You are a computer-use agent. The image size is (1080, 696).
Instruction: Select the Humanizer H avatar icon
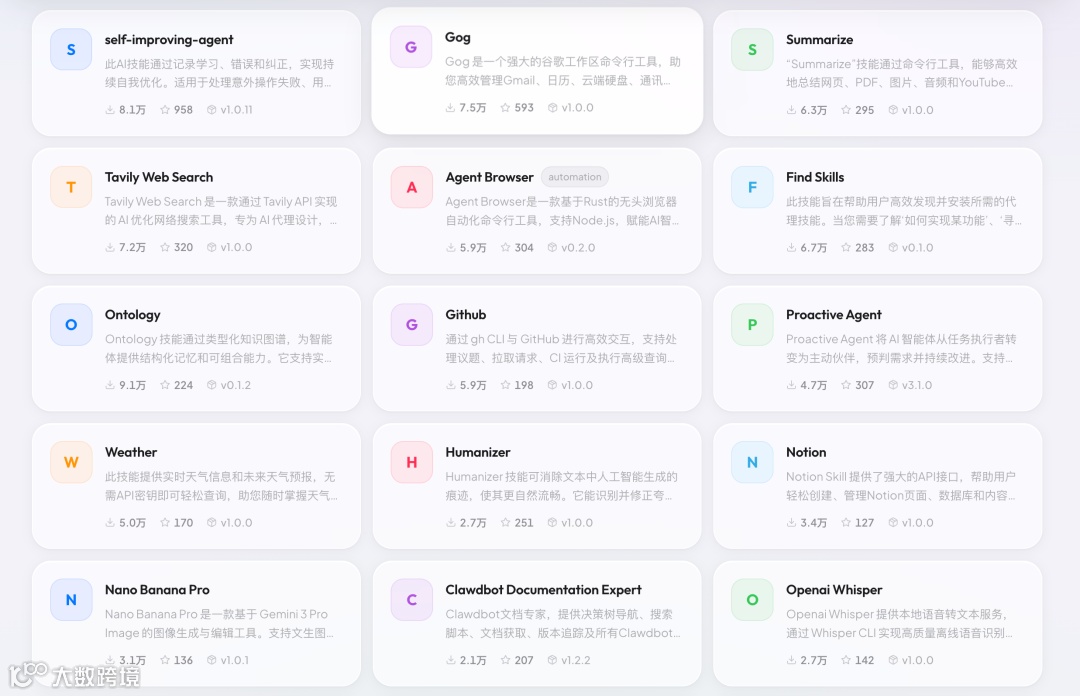[x=412, y=462]
